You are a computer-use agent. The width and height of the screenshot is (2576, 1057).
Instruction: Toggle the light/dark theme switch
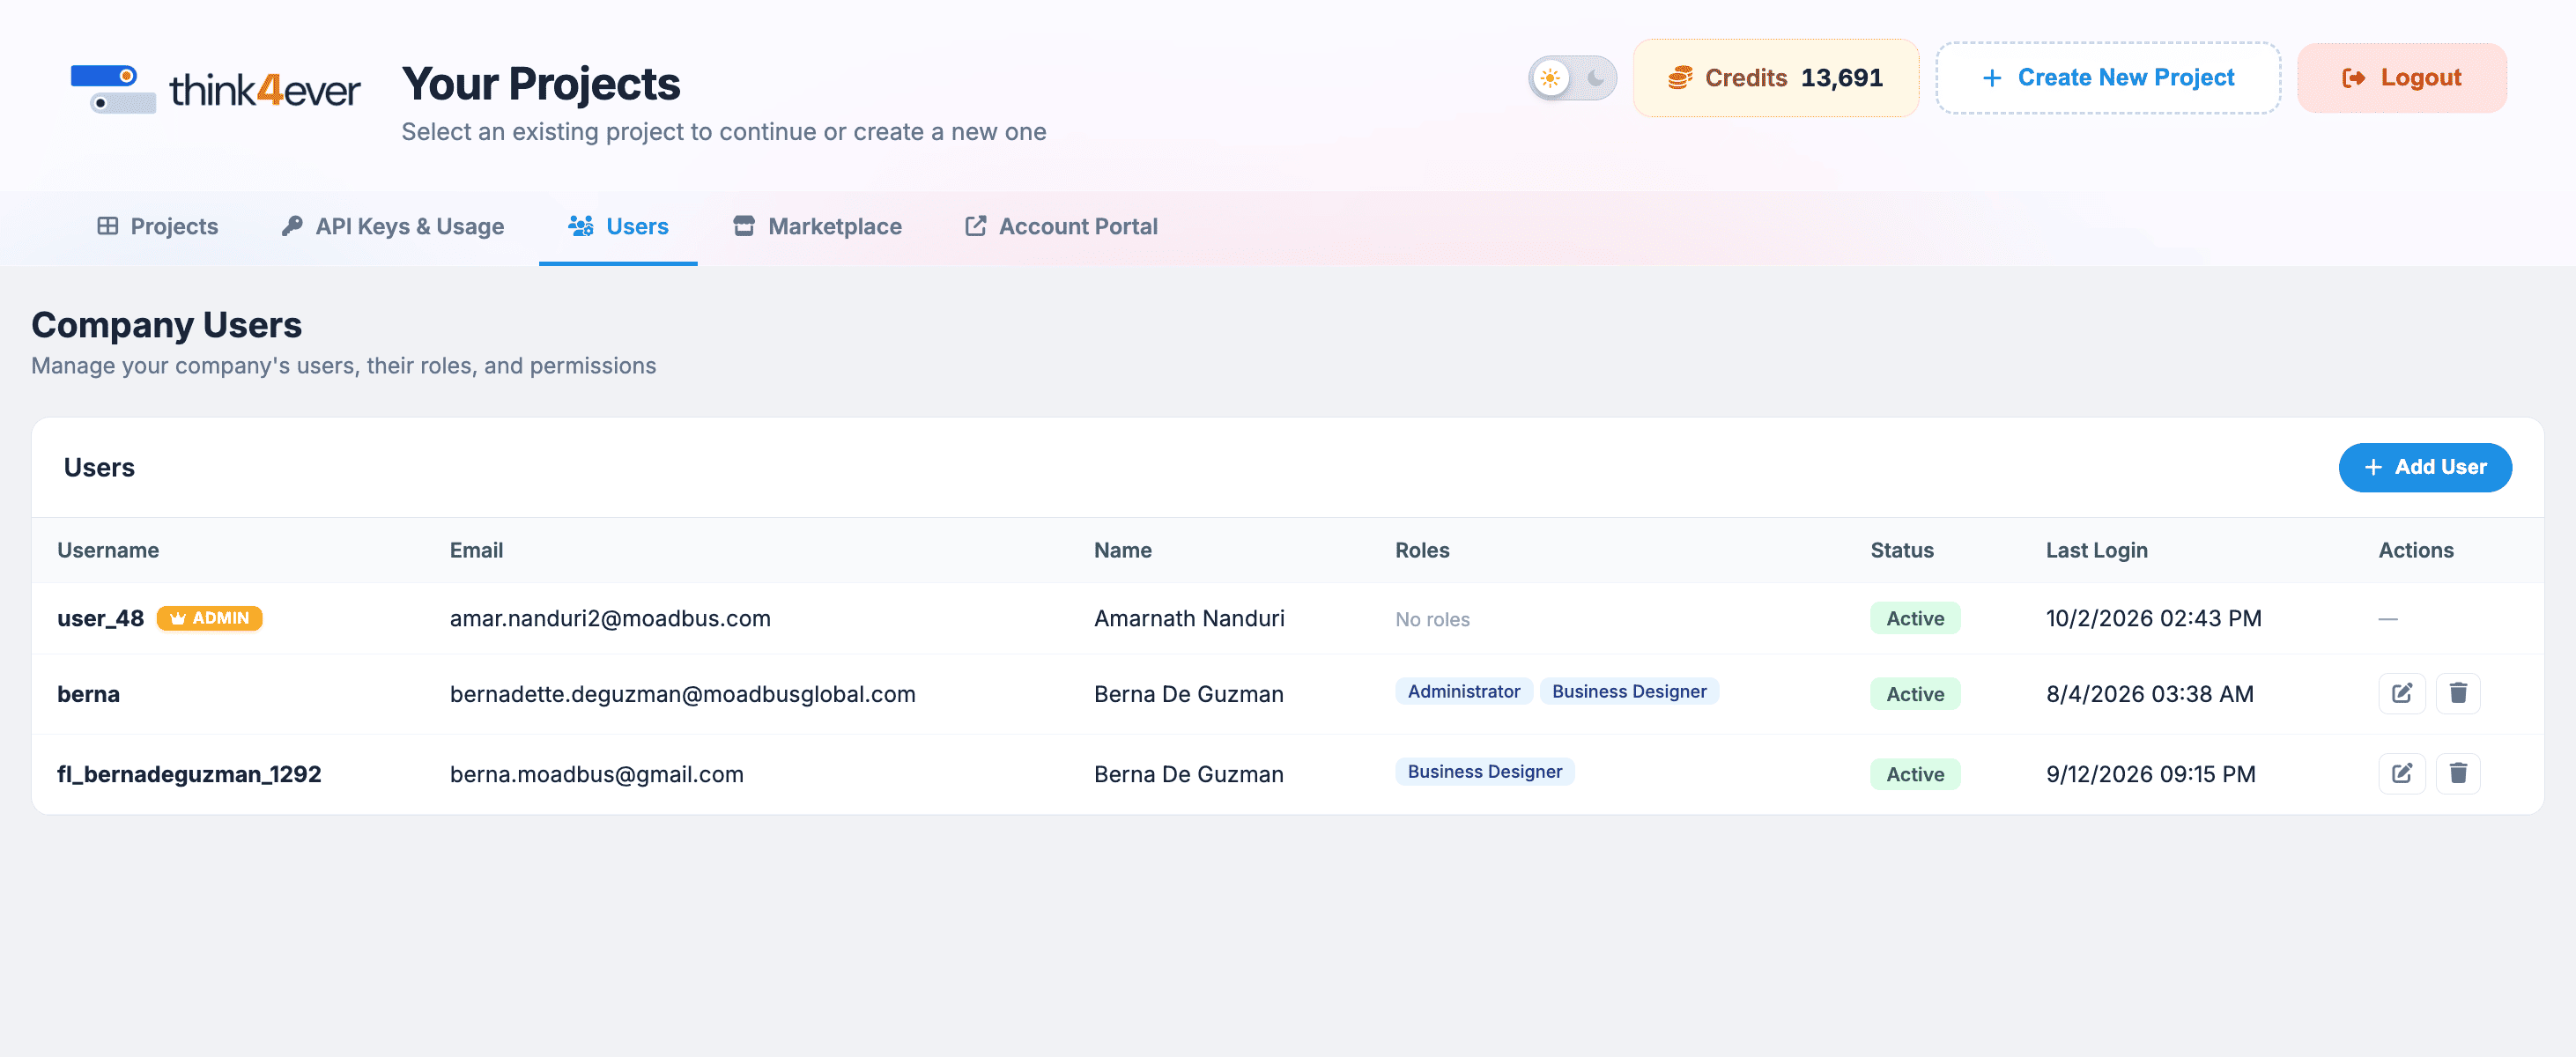[x=1572, y=78]
